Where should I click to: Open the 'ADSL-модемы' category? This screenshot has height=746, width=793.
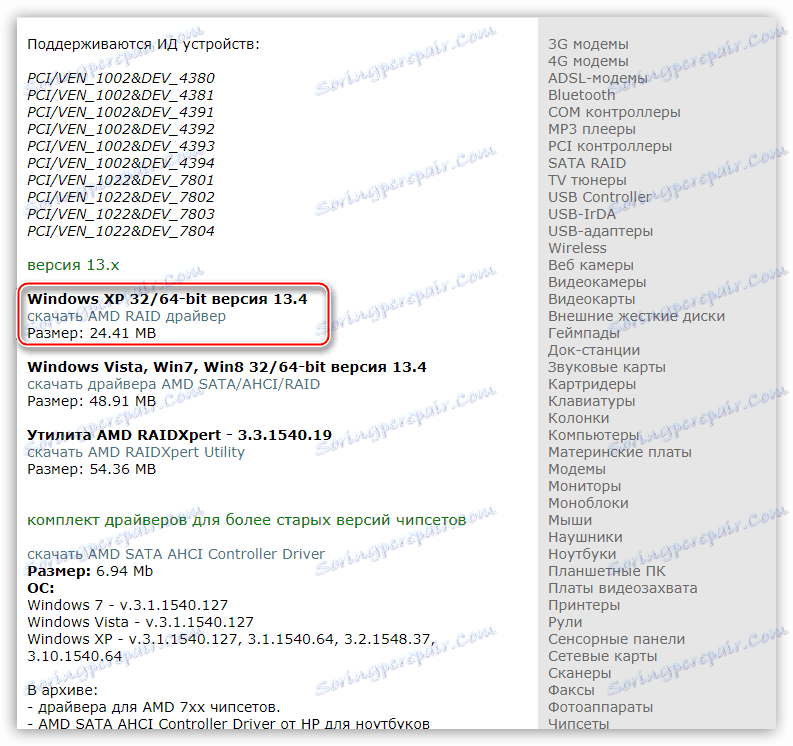coord(598,78)
